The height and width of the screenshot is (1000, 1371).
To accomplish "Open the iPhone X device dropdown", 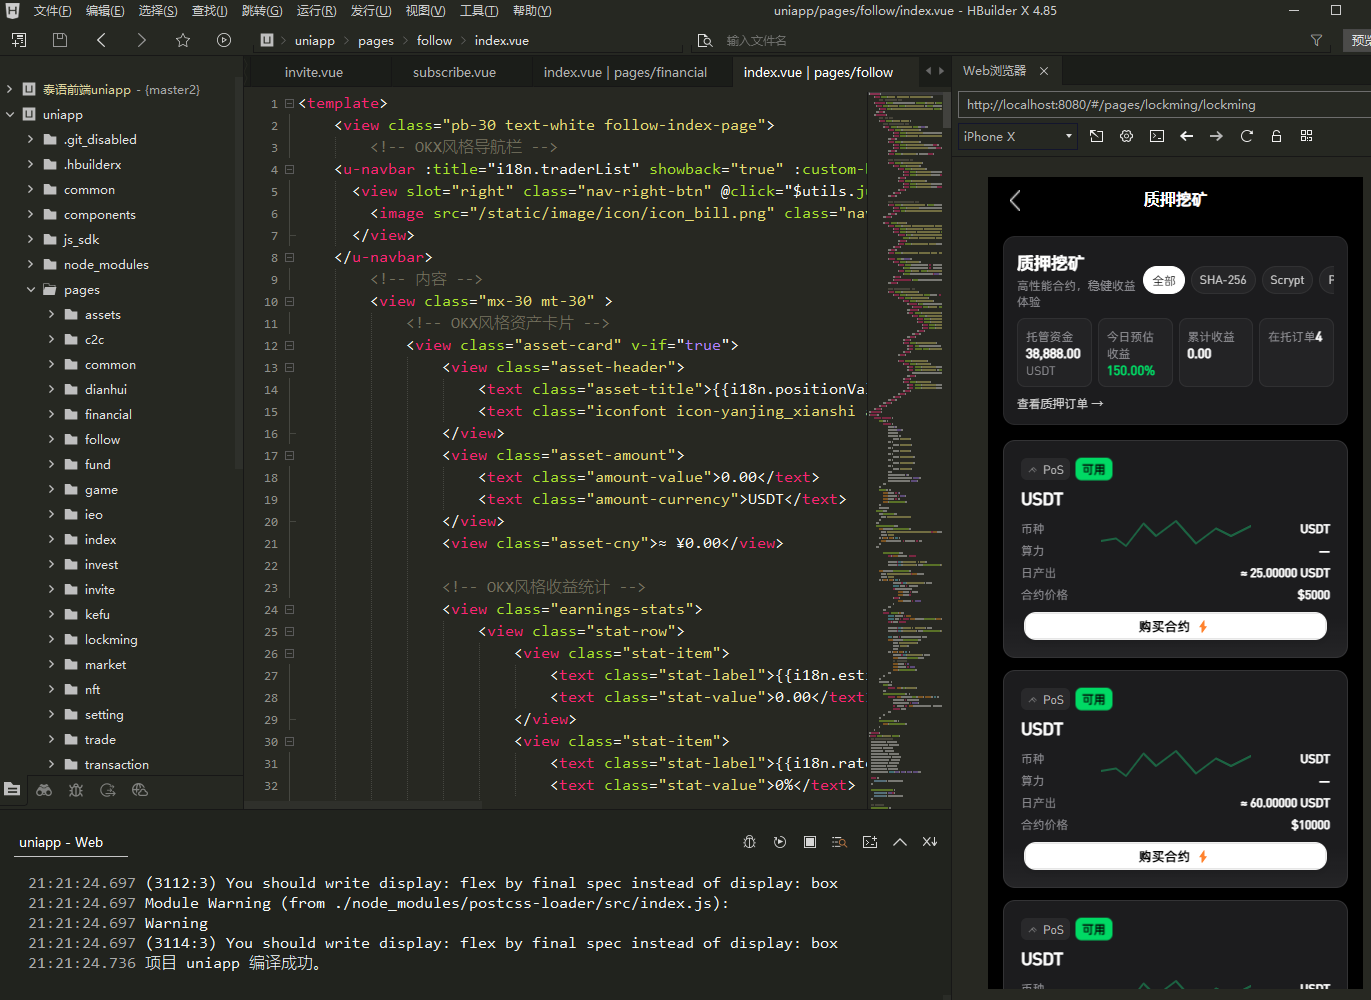I will click(1017, 136).
